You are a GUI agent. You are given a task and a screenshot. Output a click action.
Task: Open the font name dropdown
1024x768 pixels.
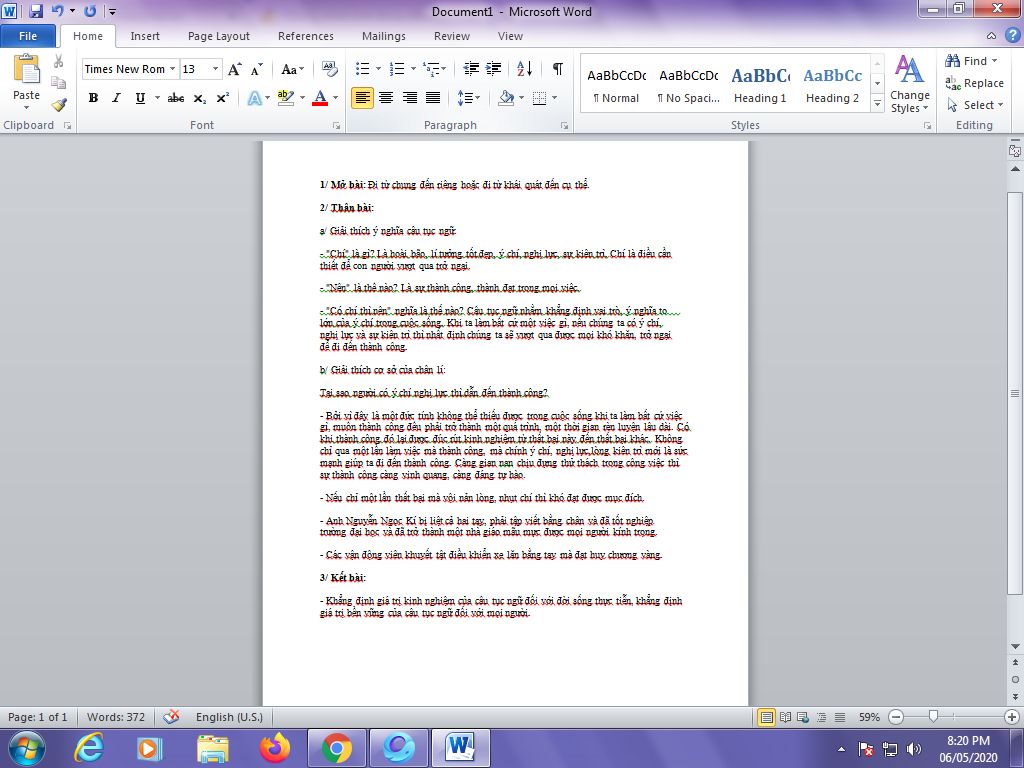point(172,69)
